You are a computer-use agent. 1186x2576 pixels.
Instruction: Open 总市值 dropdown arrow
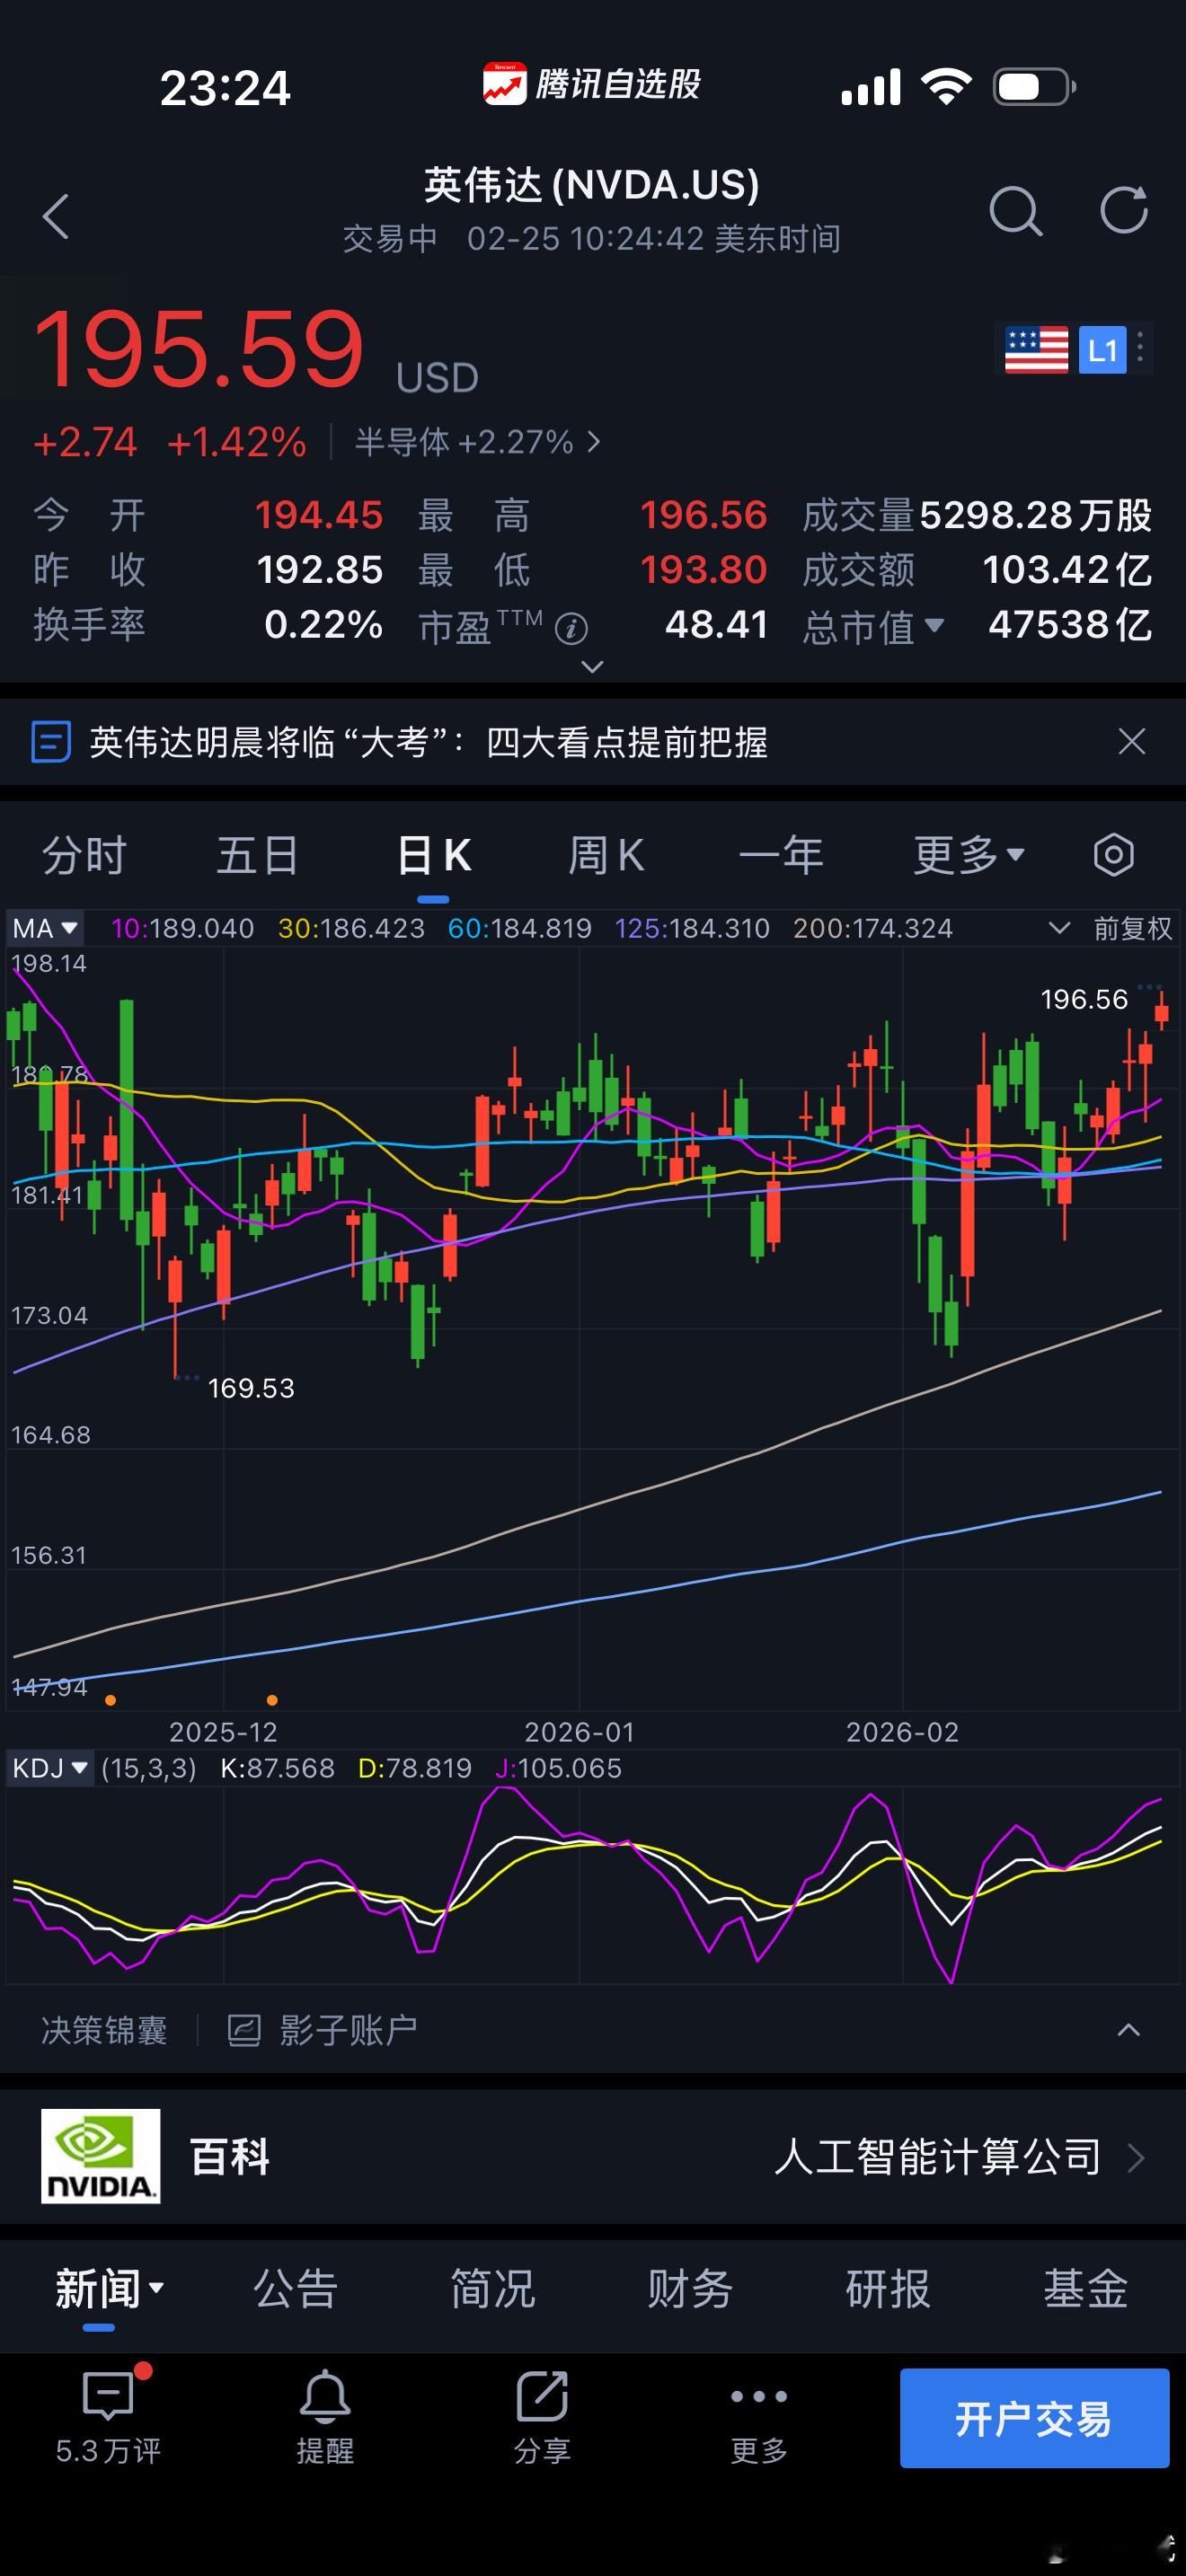(934, 625)
